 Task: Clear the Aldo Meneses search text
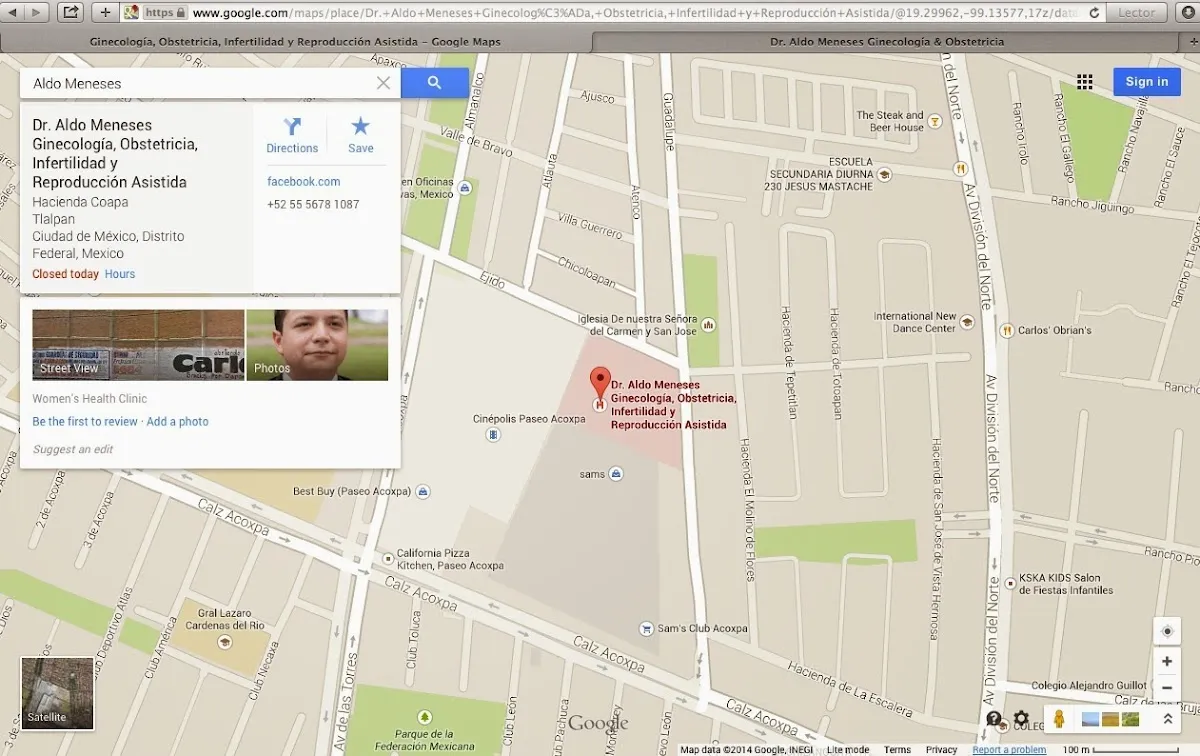tap(383, 83)
